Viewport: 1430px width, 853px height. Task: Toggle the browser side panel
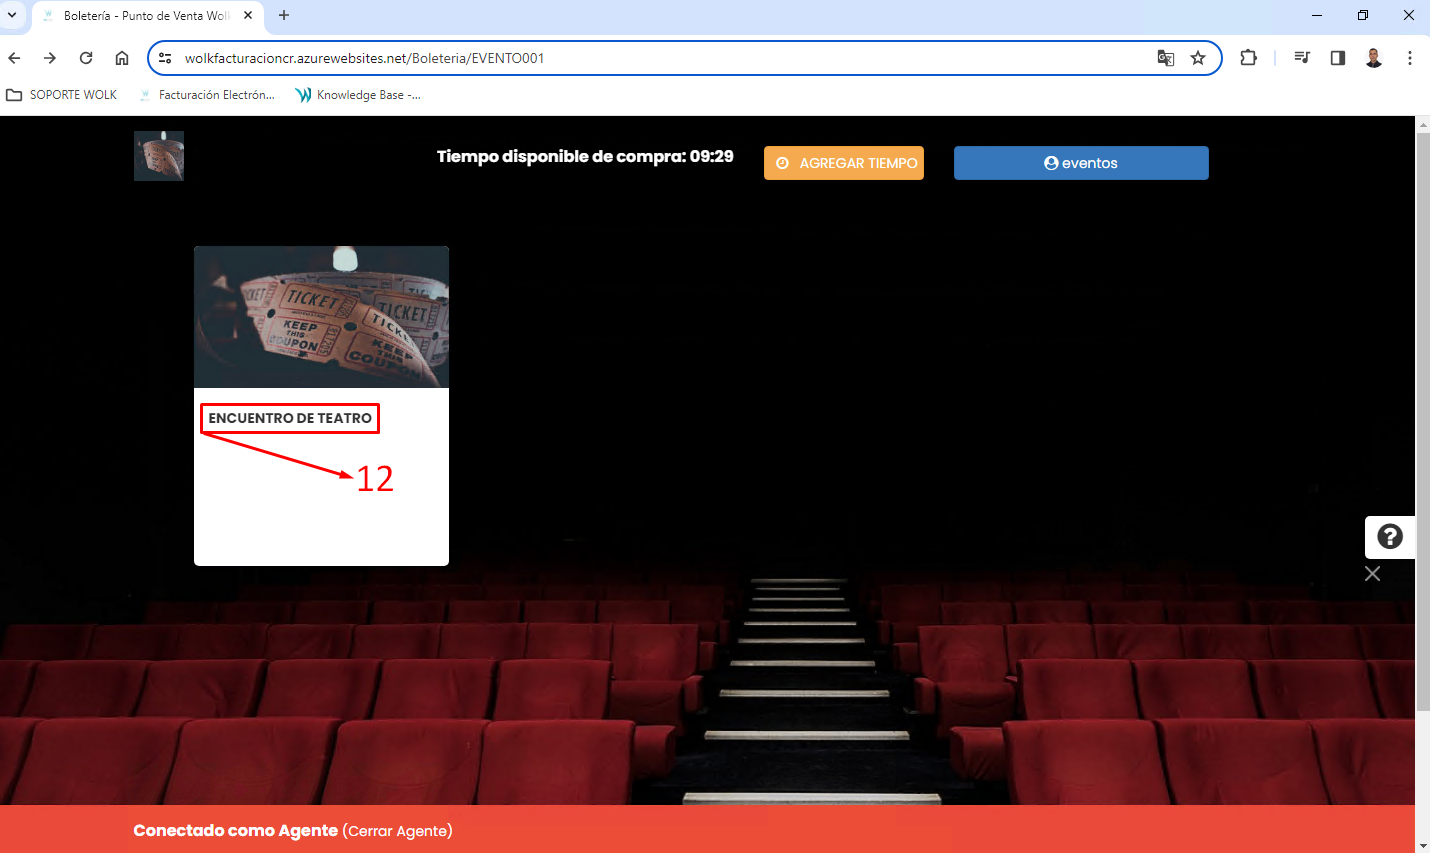tap(1338, 58)
